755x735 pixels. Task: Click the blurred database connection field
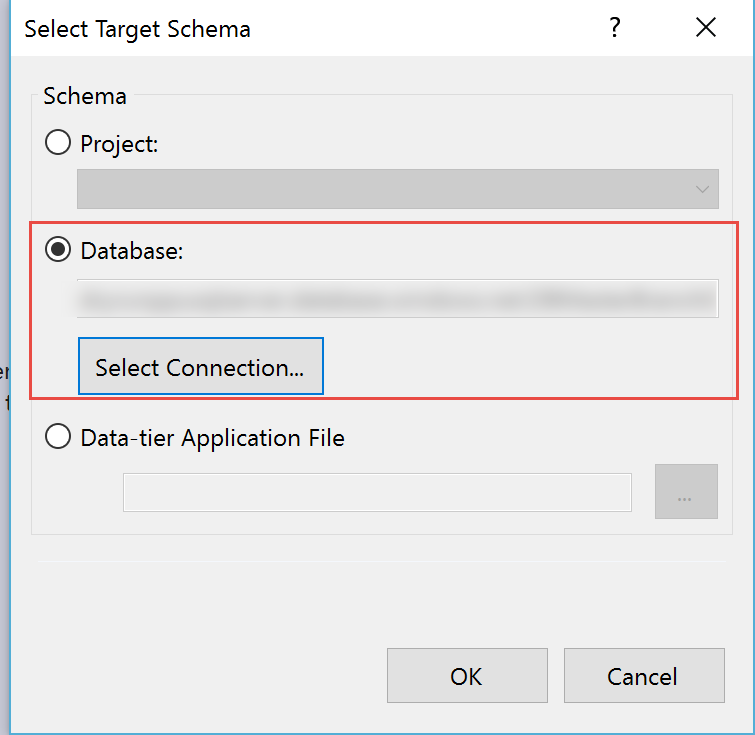point(398,299)
